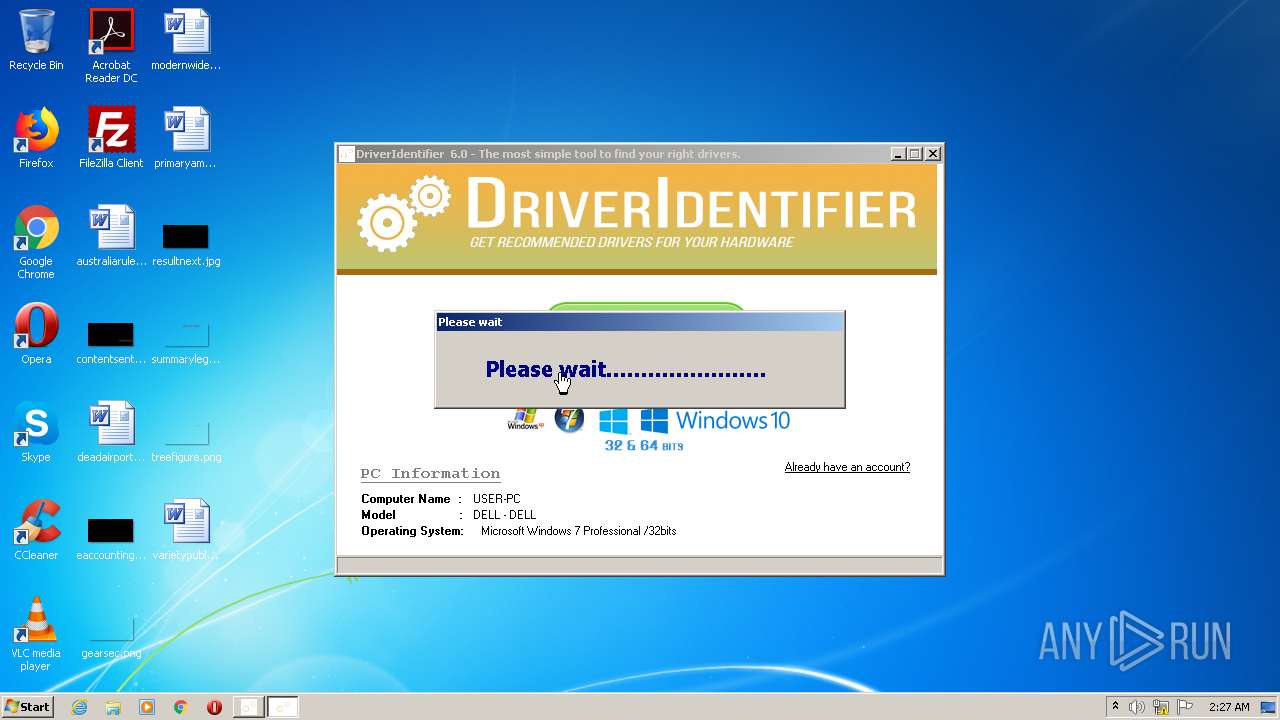Image resolution: width=1280 pixels, height=720 pixels.
Task: Switch to second DriverIdentifier taskbar button
Action: tap(282, 707)
